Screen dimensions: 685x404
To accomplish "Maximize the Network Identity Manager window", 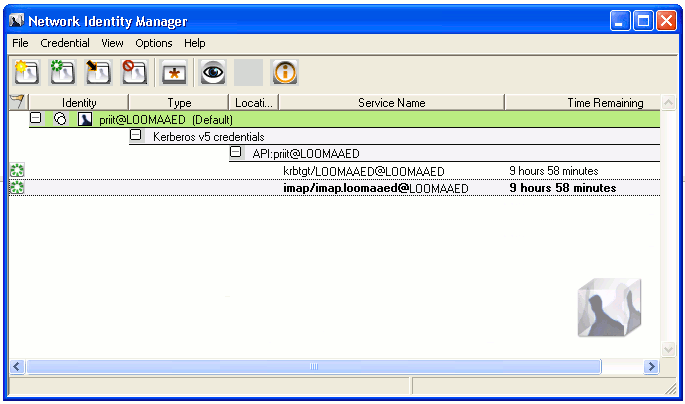I will tap(643, 21).
